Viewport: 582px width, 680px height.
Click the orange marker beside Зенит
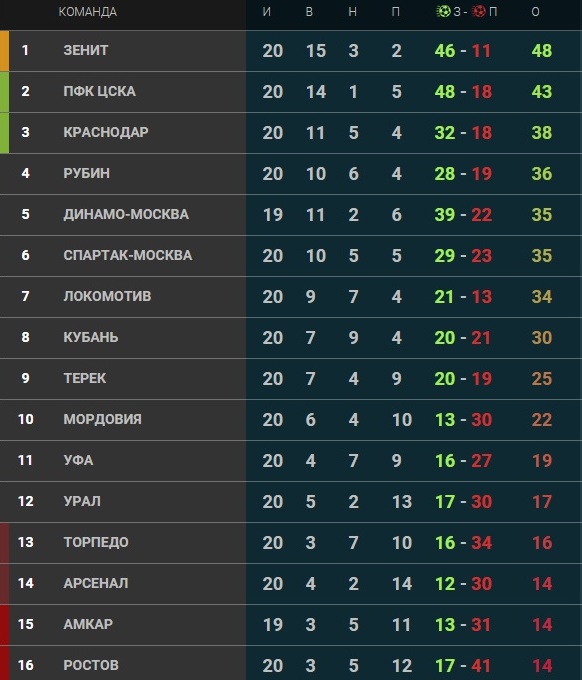point(4,51)
